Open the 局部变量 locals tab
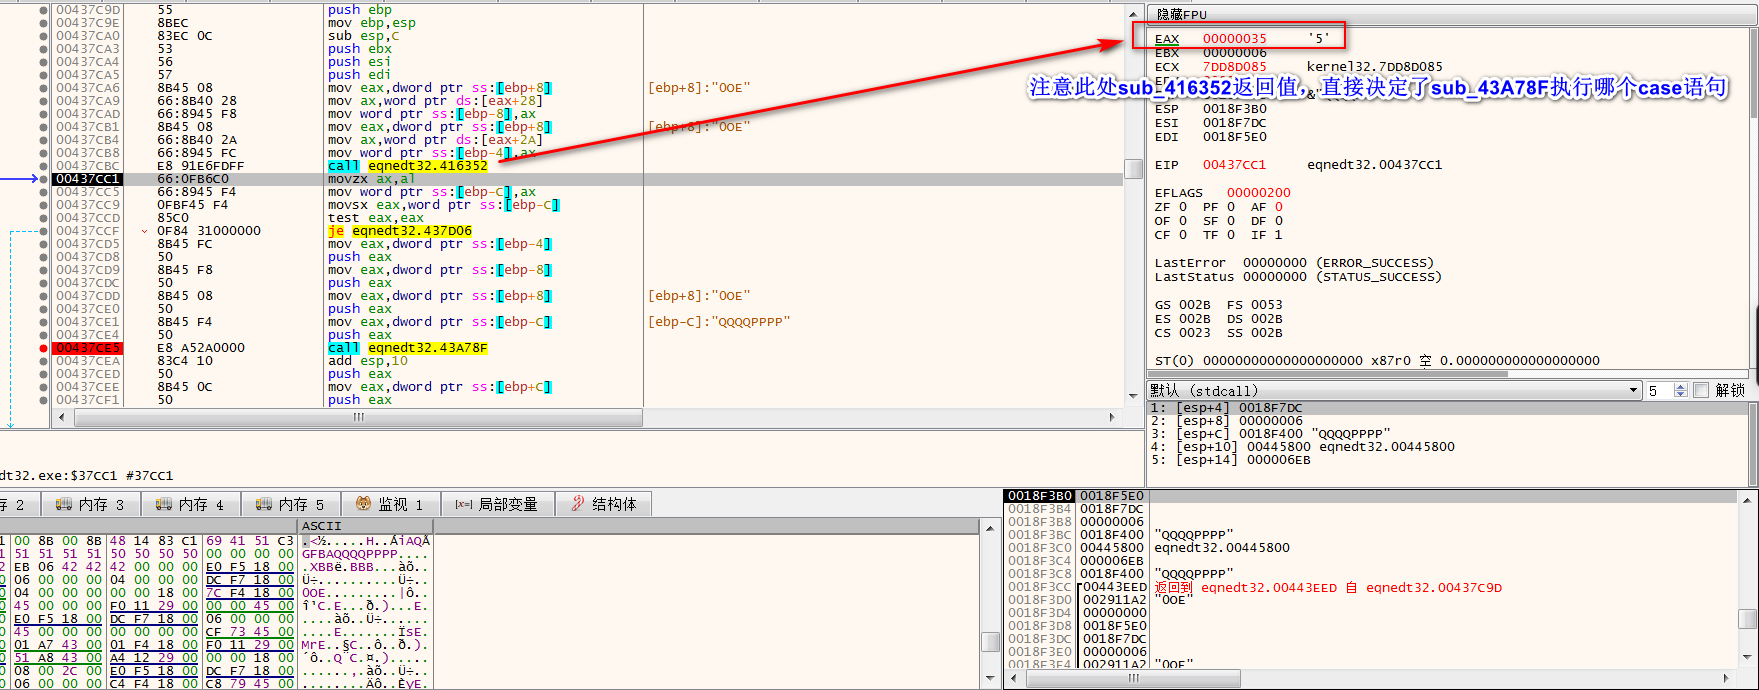Viewport: 1759px width, 690px height. (497, 504)
